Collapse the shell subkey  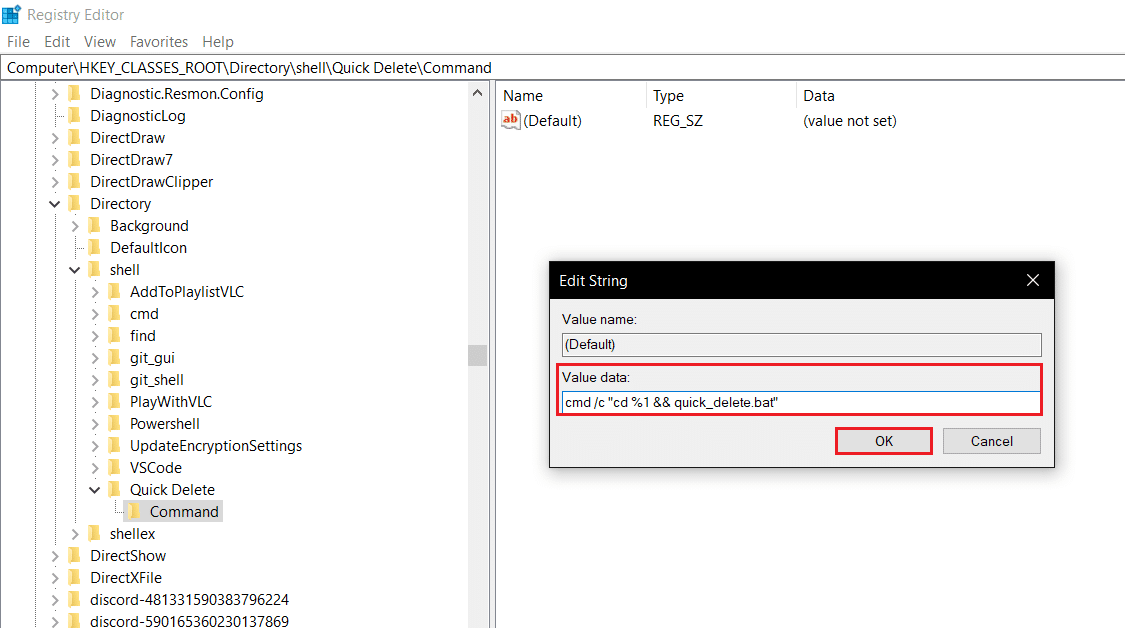point(75,270)
